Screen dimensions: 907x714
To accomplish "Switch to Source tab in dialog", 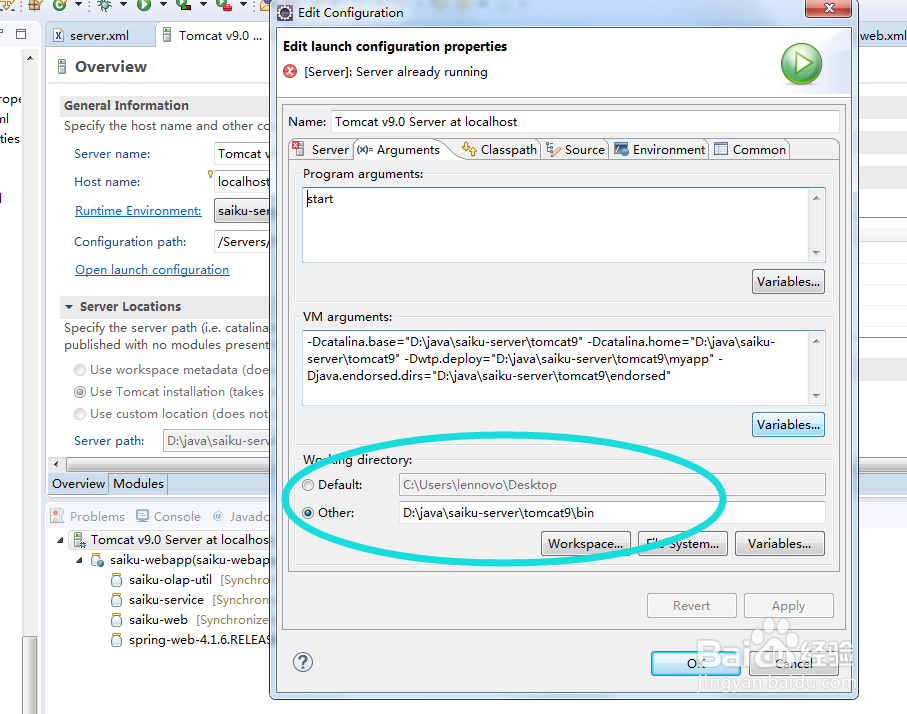I will [x=576, y=149].
